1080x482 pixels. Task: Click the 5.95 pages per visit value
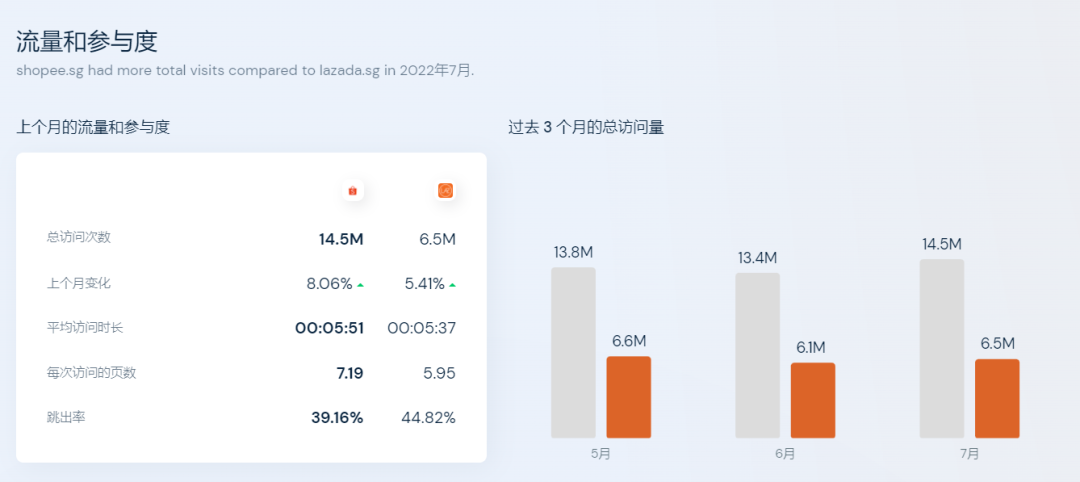[x=439, y=373]
